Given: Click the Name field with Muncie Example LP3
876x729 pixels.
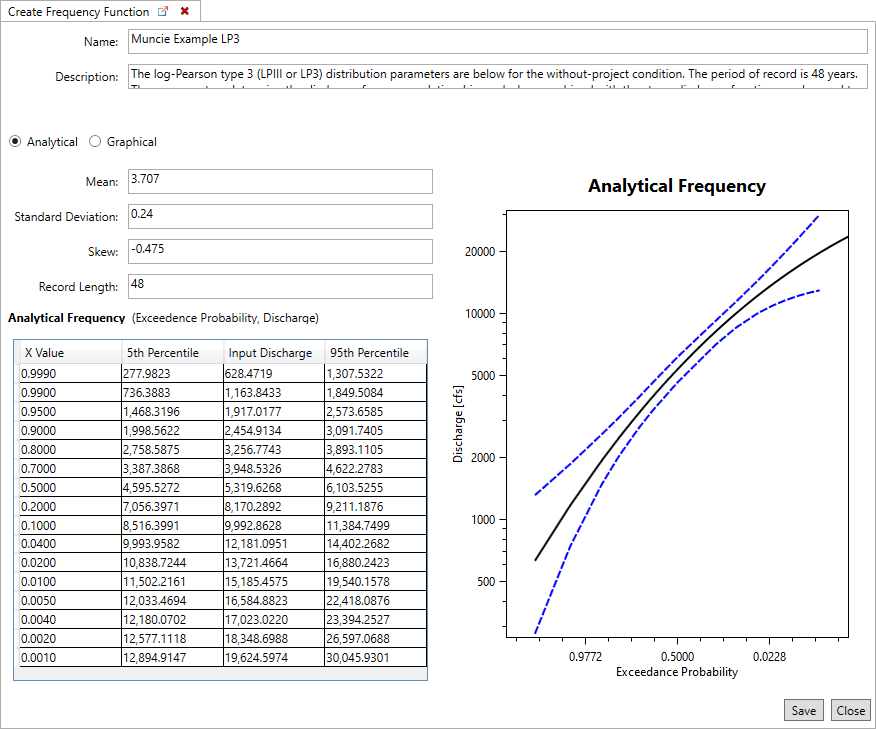Looking at the screenshot, I should [496, 41].
